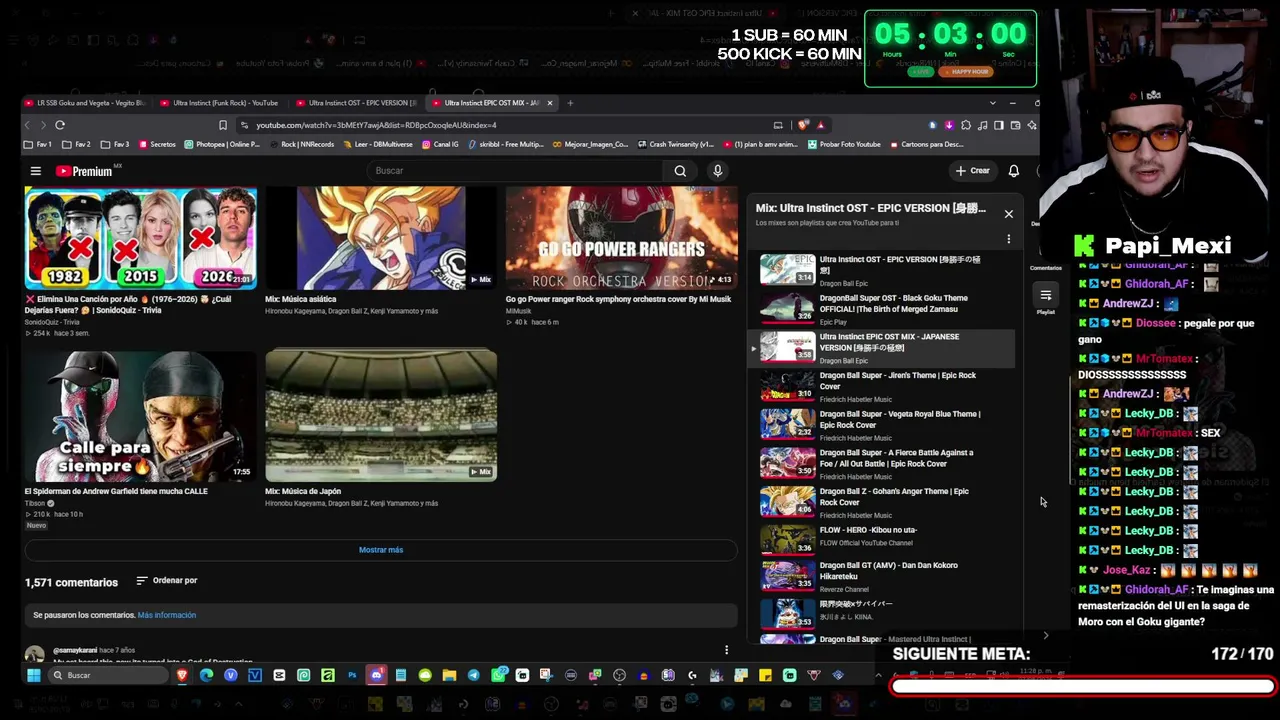Start voice search with the microphone icon
This screenshot has height=720, width=1280.
tap(717, 171)
